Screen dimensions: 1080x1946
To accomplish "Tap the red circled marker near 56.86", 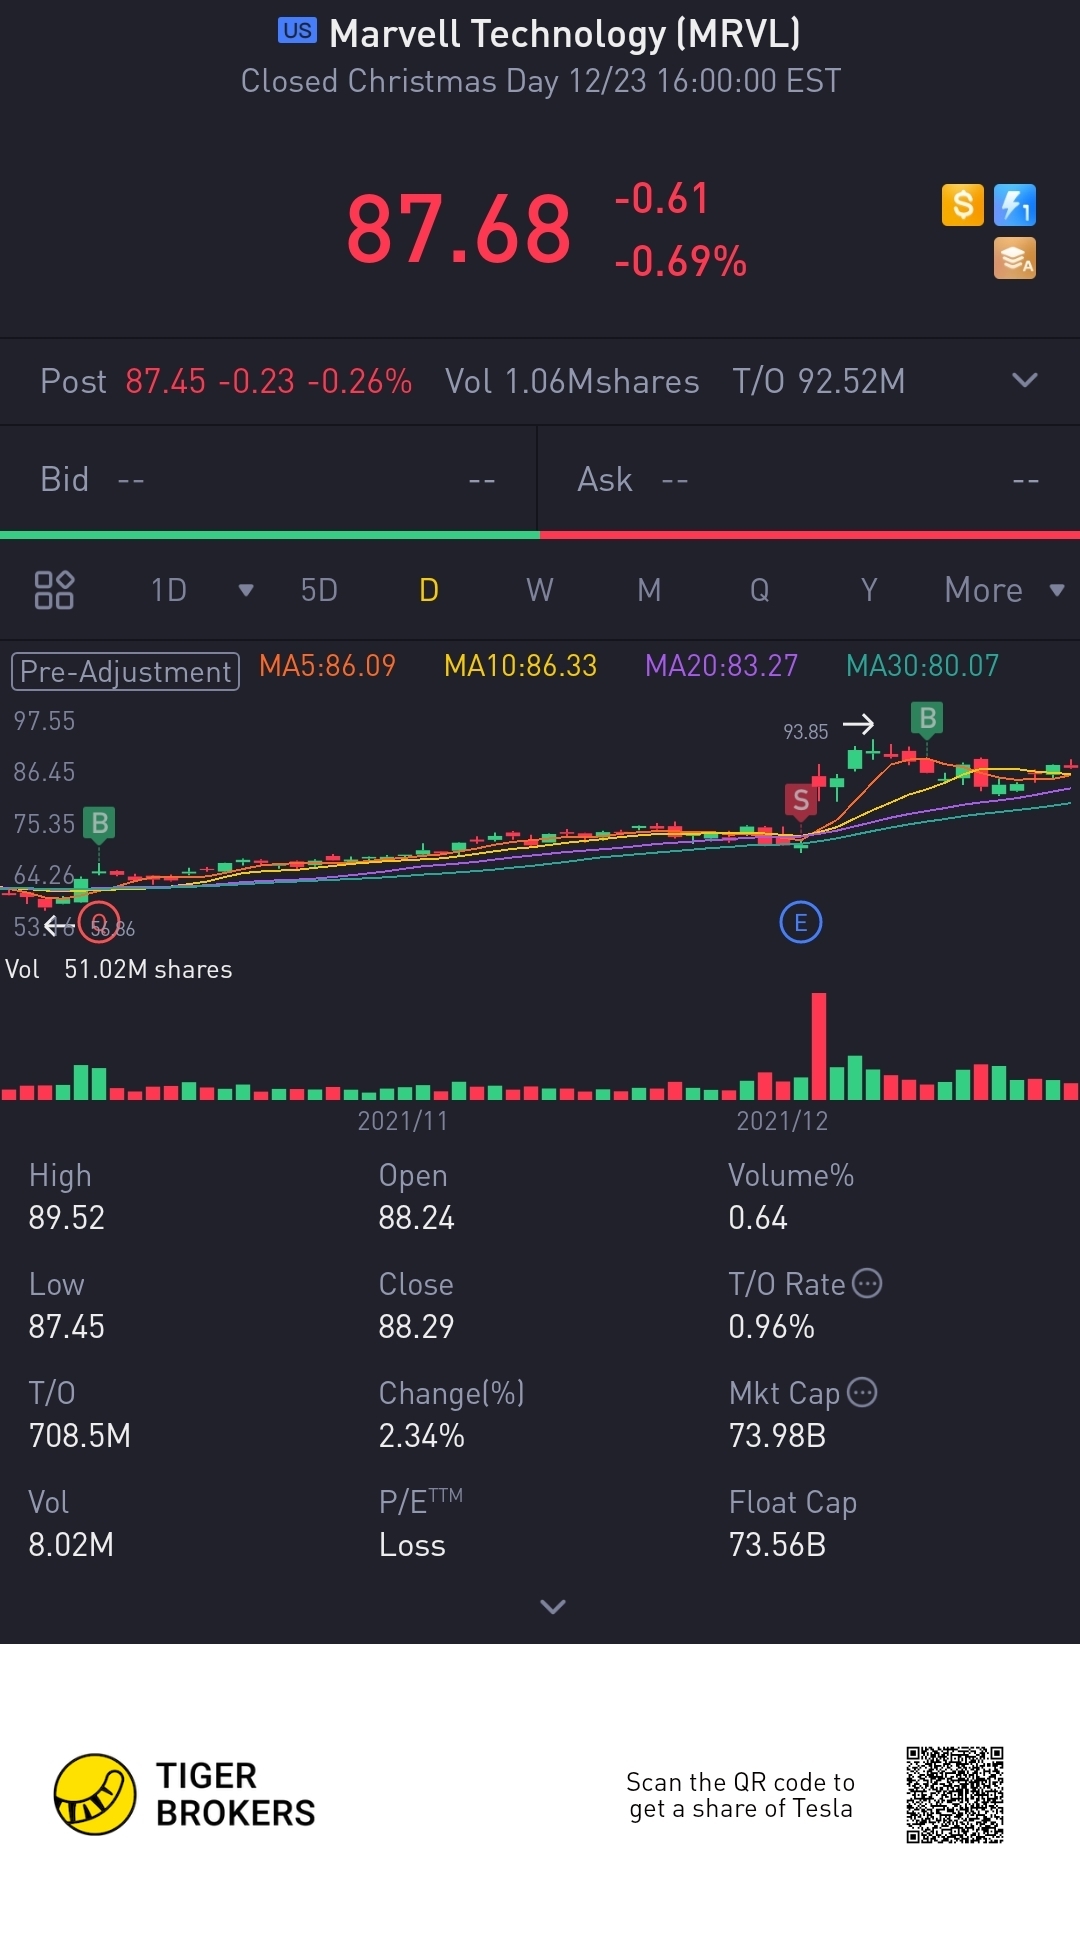I will [99, 922].
